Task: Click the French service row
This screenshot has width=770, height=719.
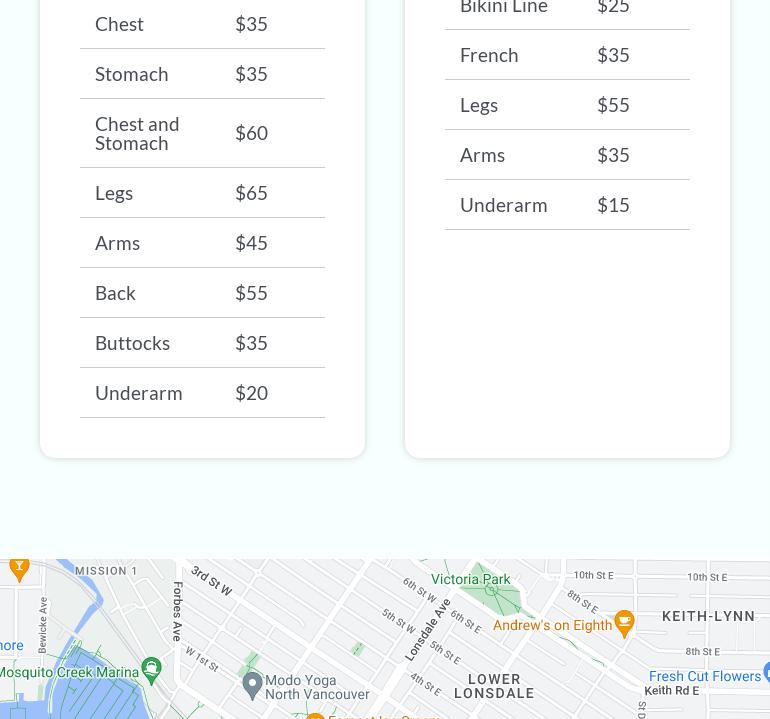Action: tap(567, 55)
